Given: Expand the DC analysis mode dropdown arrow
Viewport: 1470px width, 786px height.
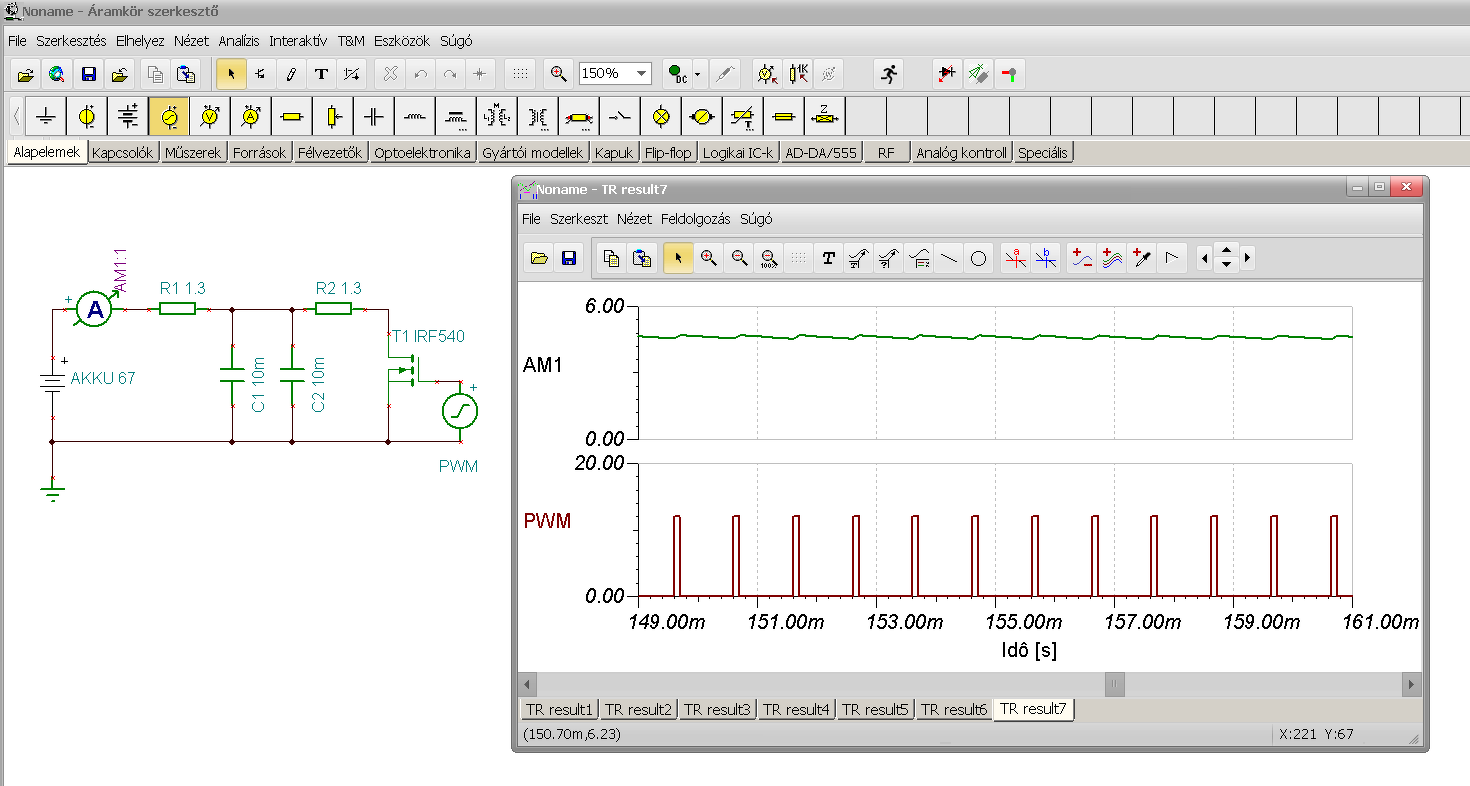Looking at the screenshot, I should tap(698, 73).
